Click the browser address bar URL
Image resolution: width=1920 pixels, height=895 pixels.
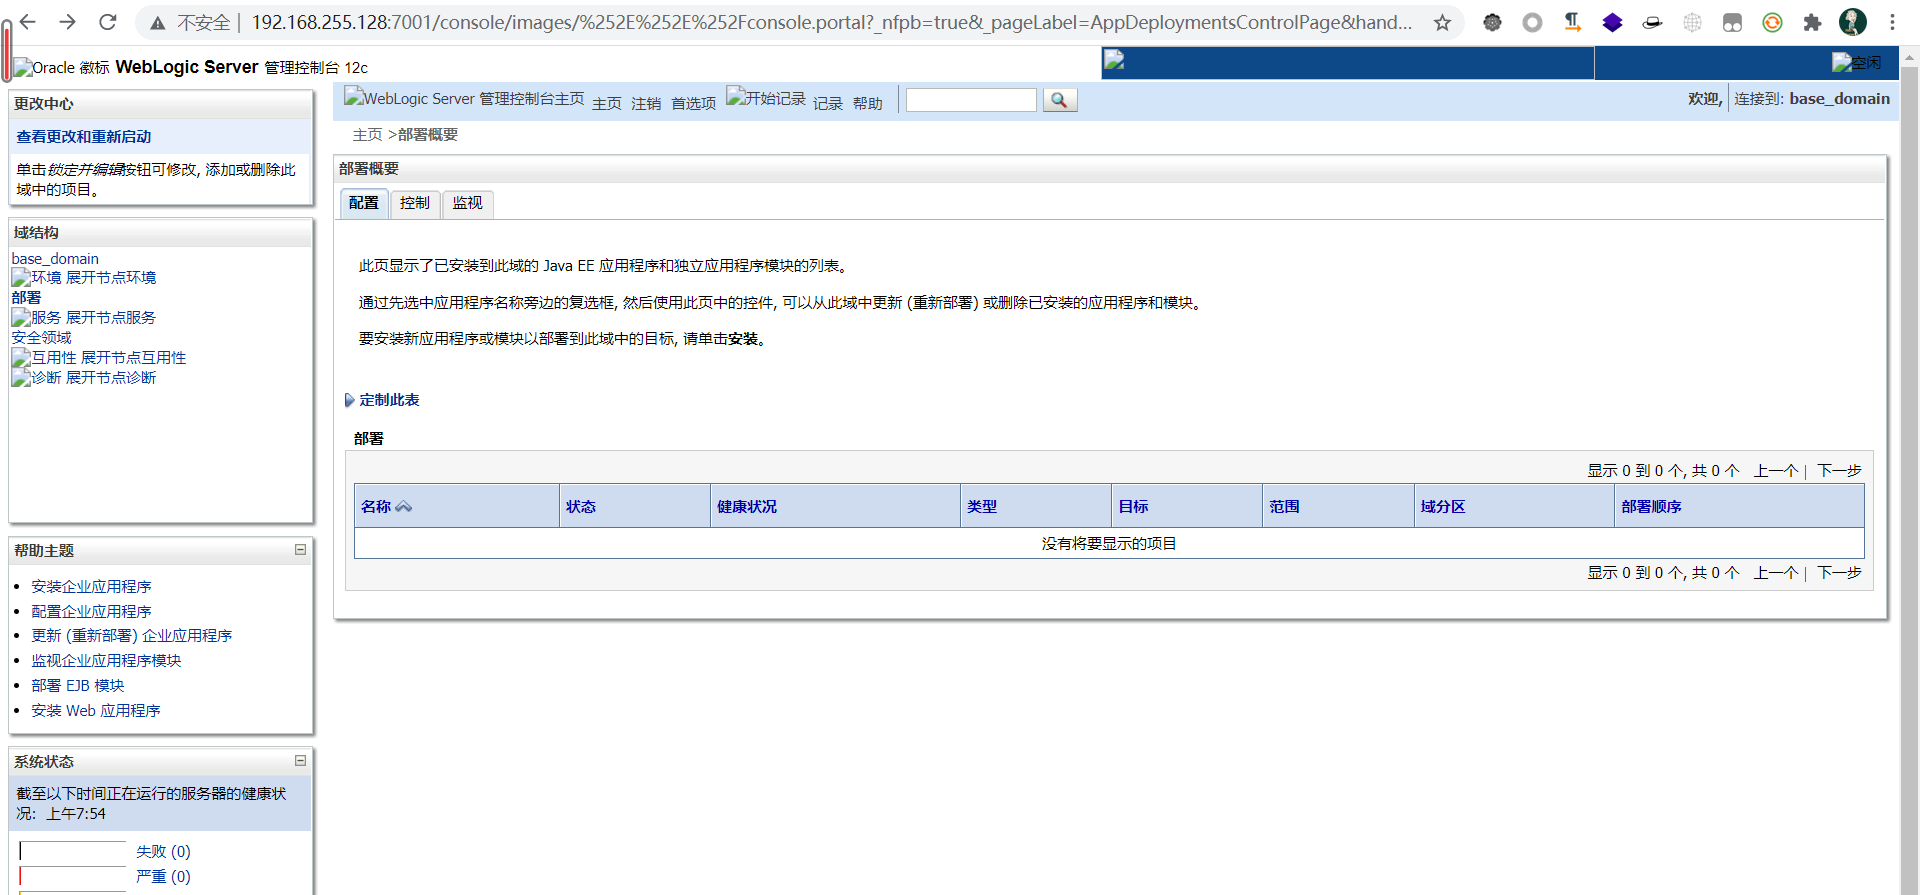pyautogui.click(x=832, y=22)
